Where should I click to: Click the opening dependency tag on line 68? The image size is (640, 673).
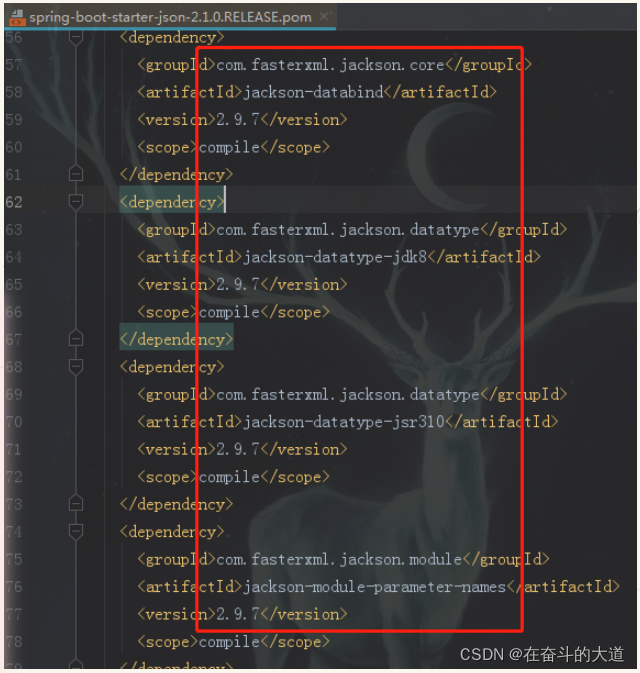point(172,367)
